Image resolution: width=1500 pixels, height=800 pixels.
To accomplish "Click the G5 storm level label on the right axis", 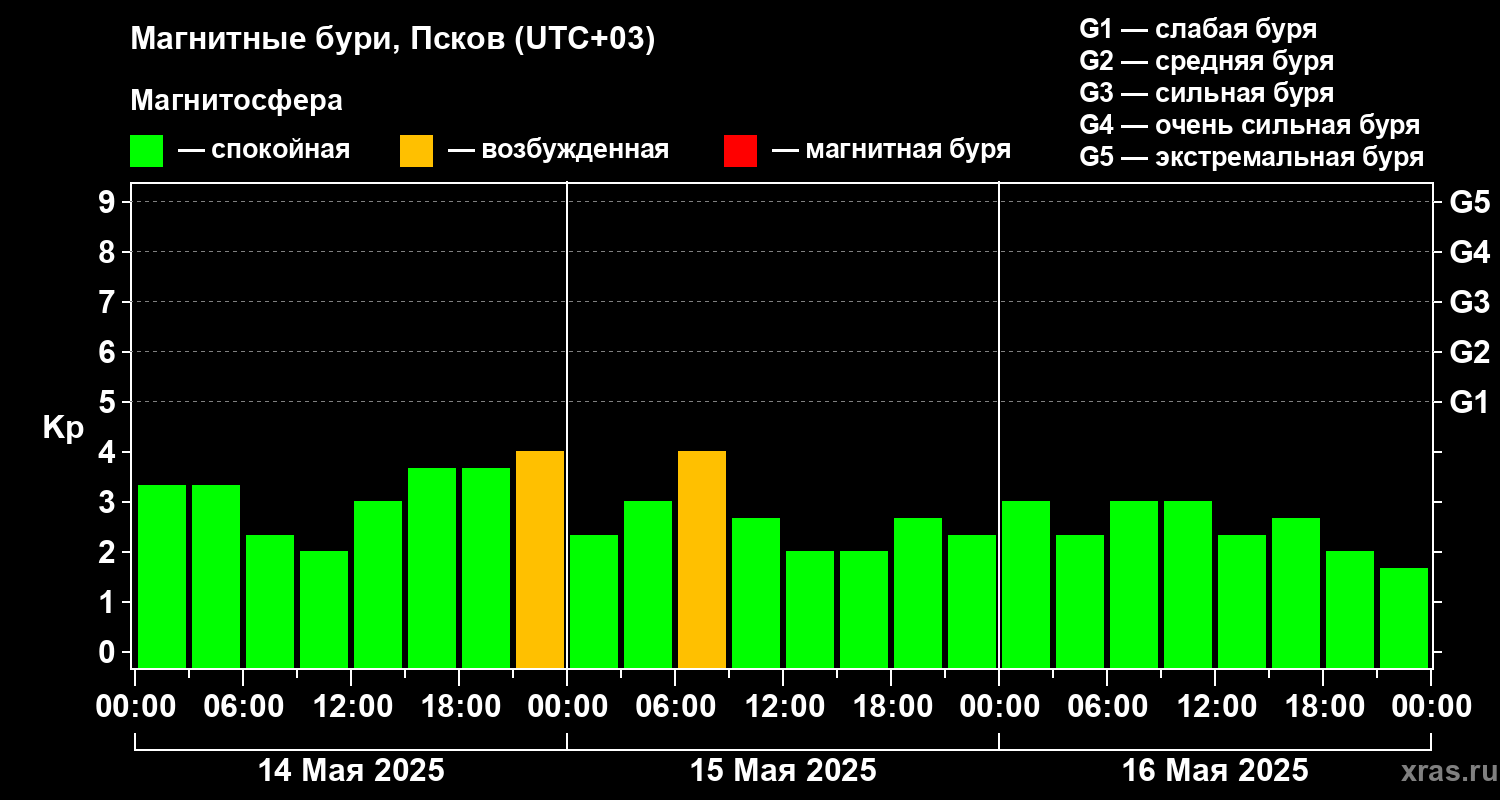I will pos(1469,202).
